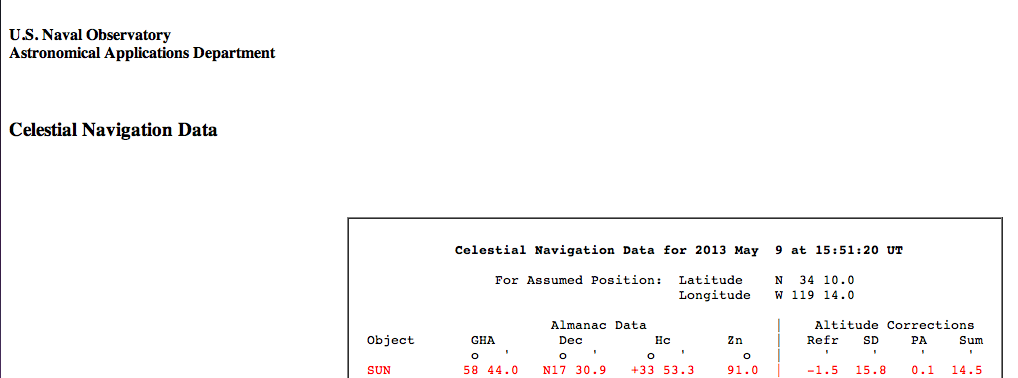The width and height of the screenshot is (1018, 378).
Task: Select the Altitude Corrections section header
Action: click(x=895, y=325)
